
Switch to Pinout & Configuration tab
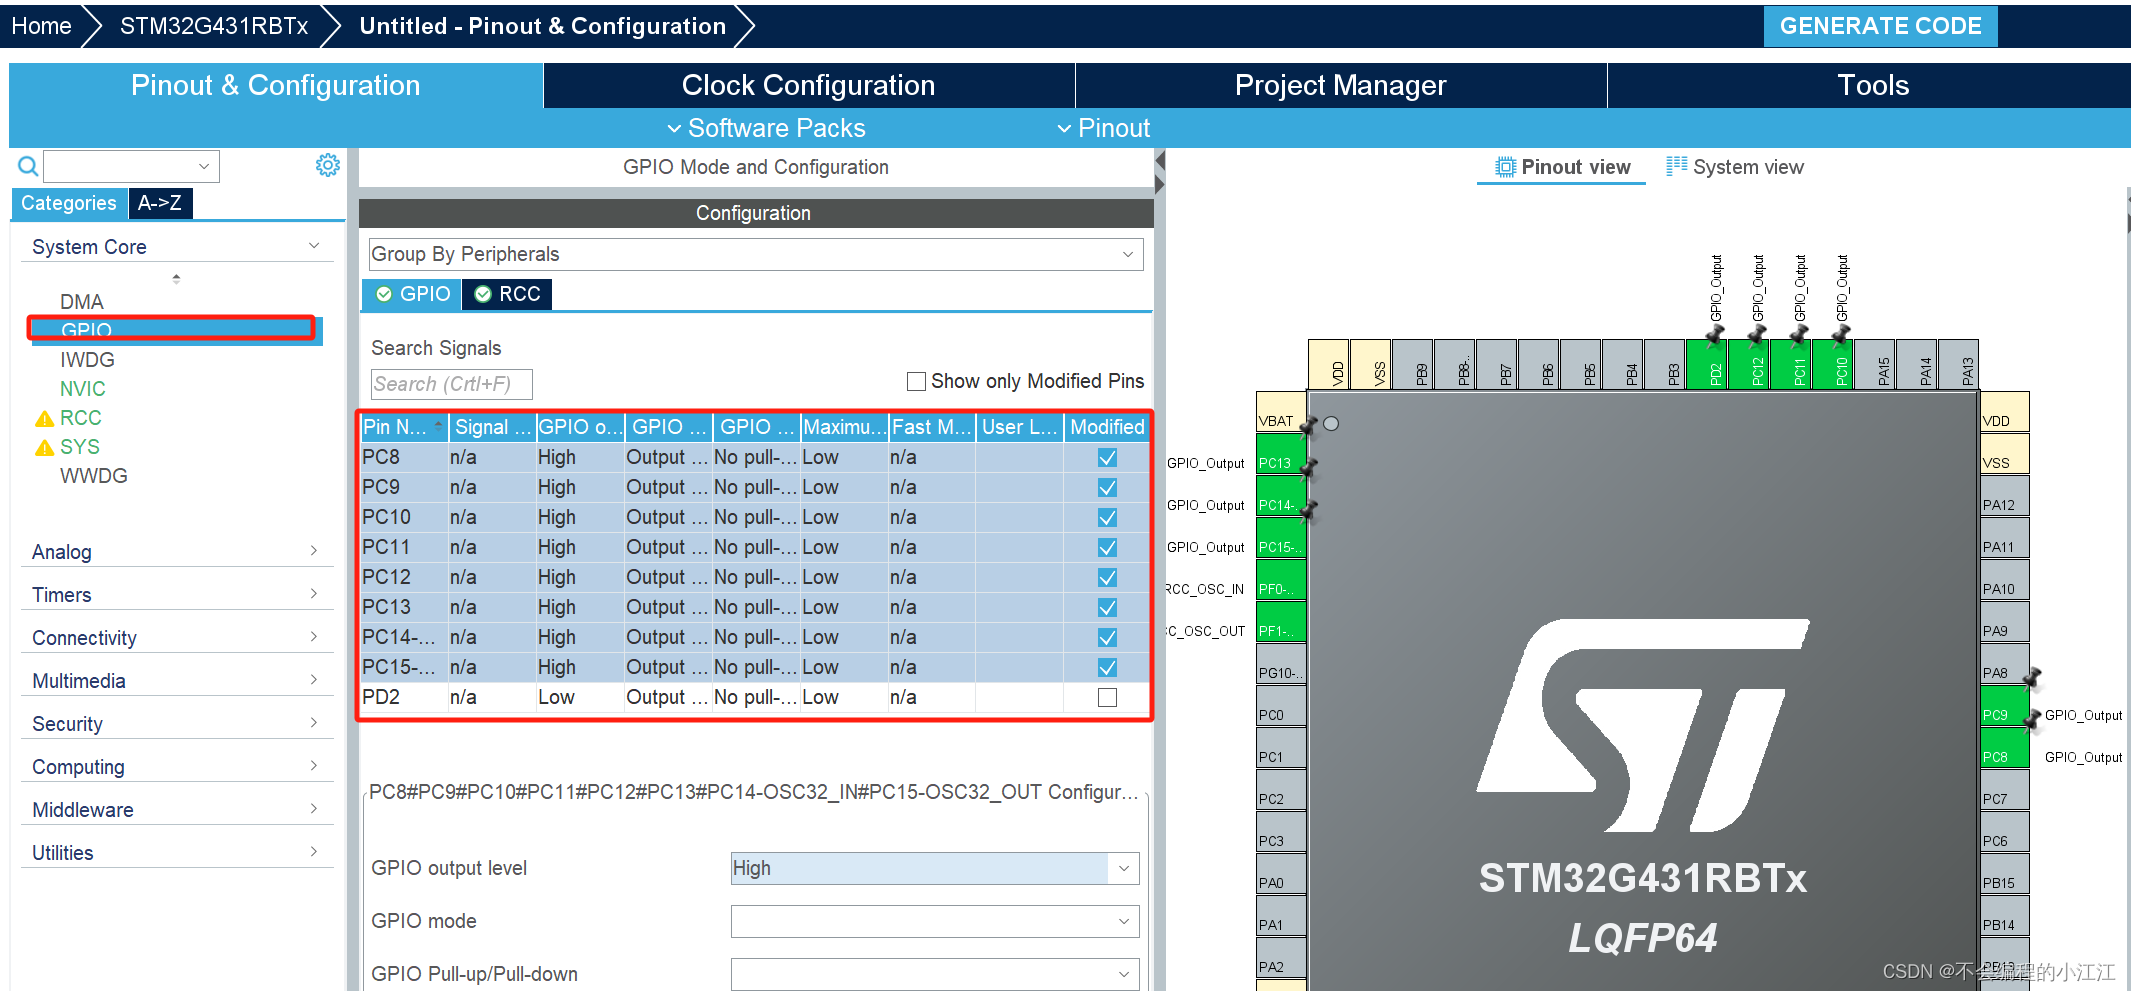point(276,85)
